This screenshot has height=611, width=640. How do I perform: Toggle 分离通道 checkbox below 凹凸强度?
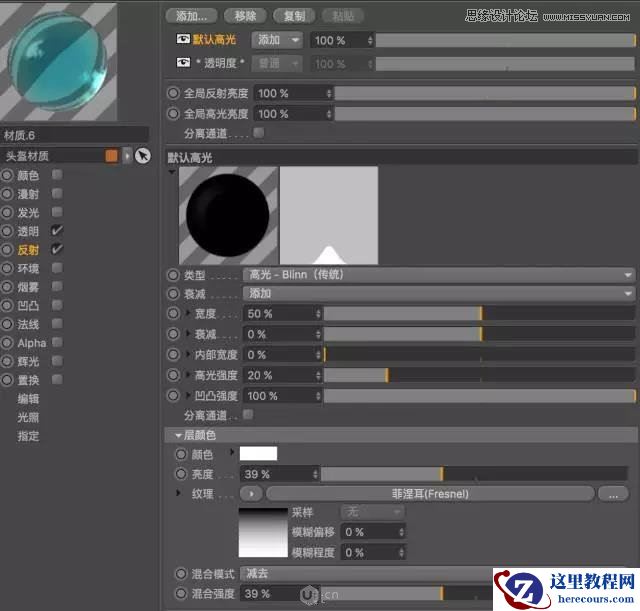click(248, 415)
